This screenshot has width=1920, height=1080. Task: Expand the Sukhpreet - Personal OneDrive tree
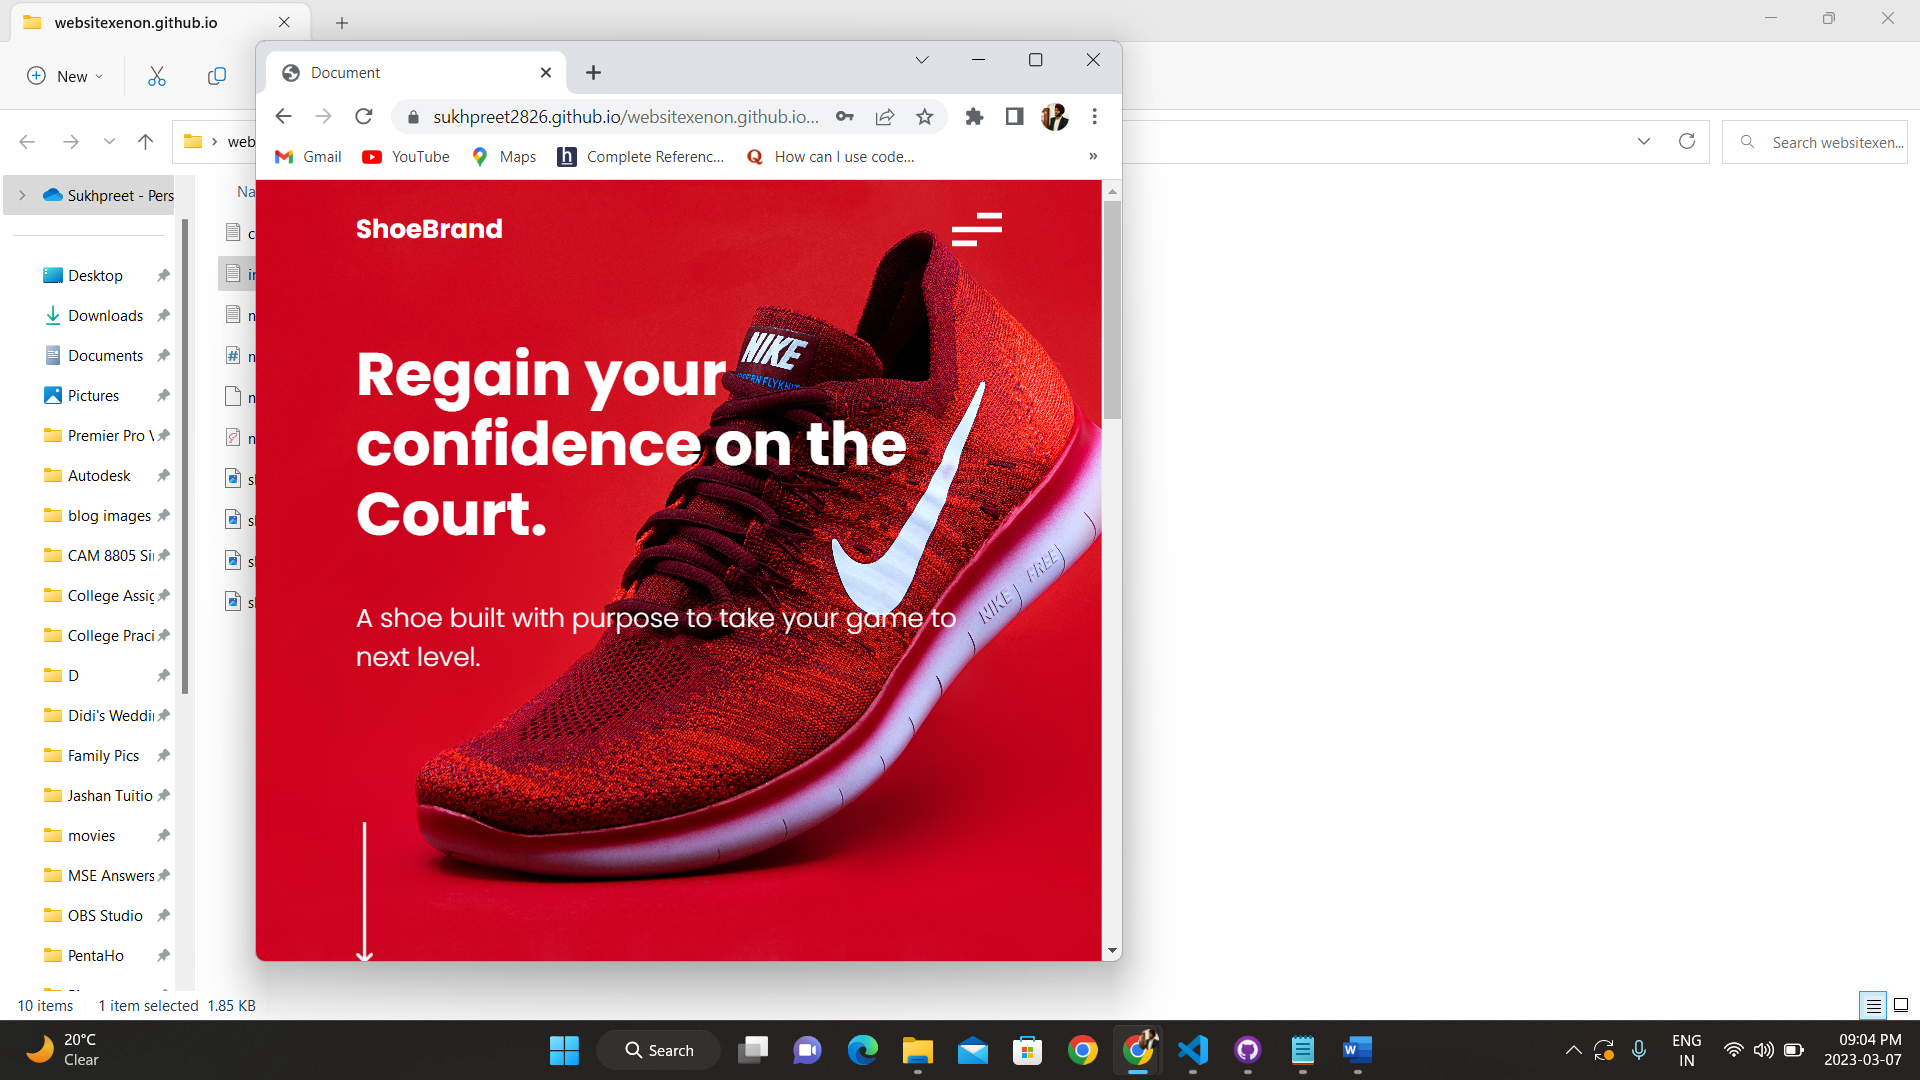[22, 196]
